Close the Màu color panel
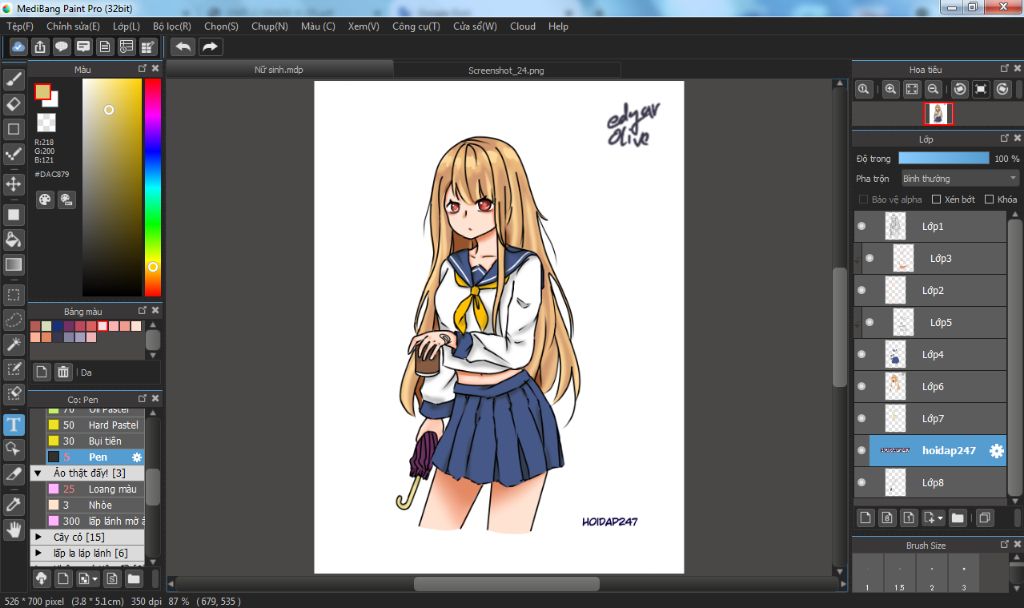The height and width of the screenshot is (608, 1024). click(x=155, y=69)
